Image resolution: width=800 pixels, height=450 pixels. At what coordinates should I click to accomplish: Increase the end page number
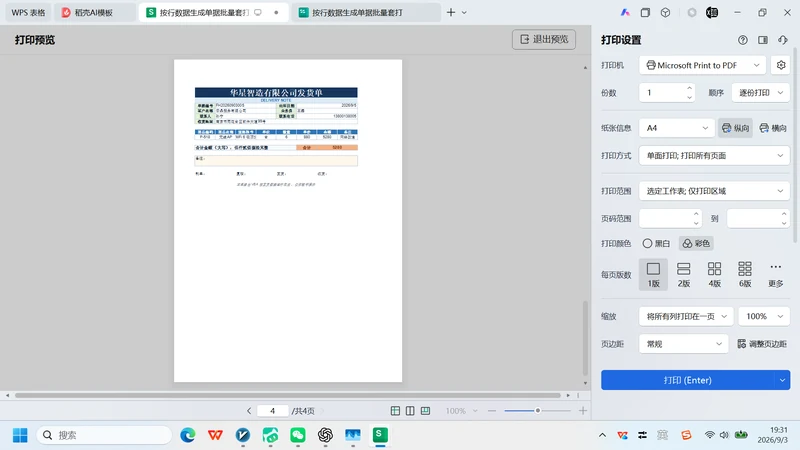[x=784, y=214]
